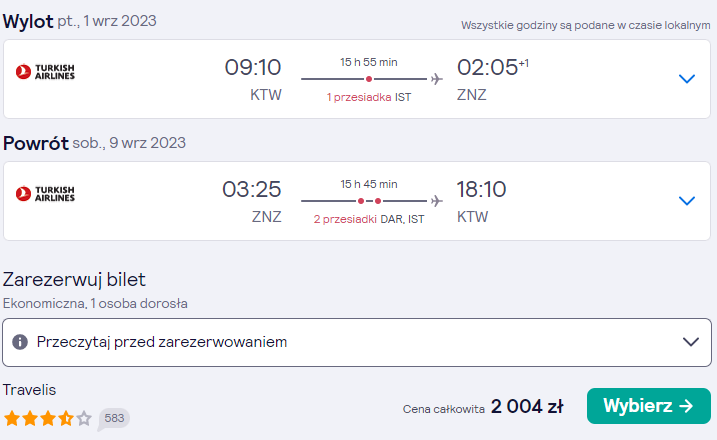This screenshot has height=440, width=717.
Task: Click the info icon before 'Przeczytaj'
Action: click(20, 342)
